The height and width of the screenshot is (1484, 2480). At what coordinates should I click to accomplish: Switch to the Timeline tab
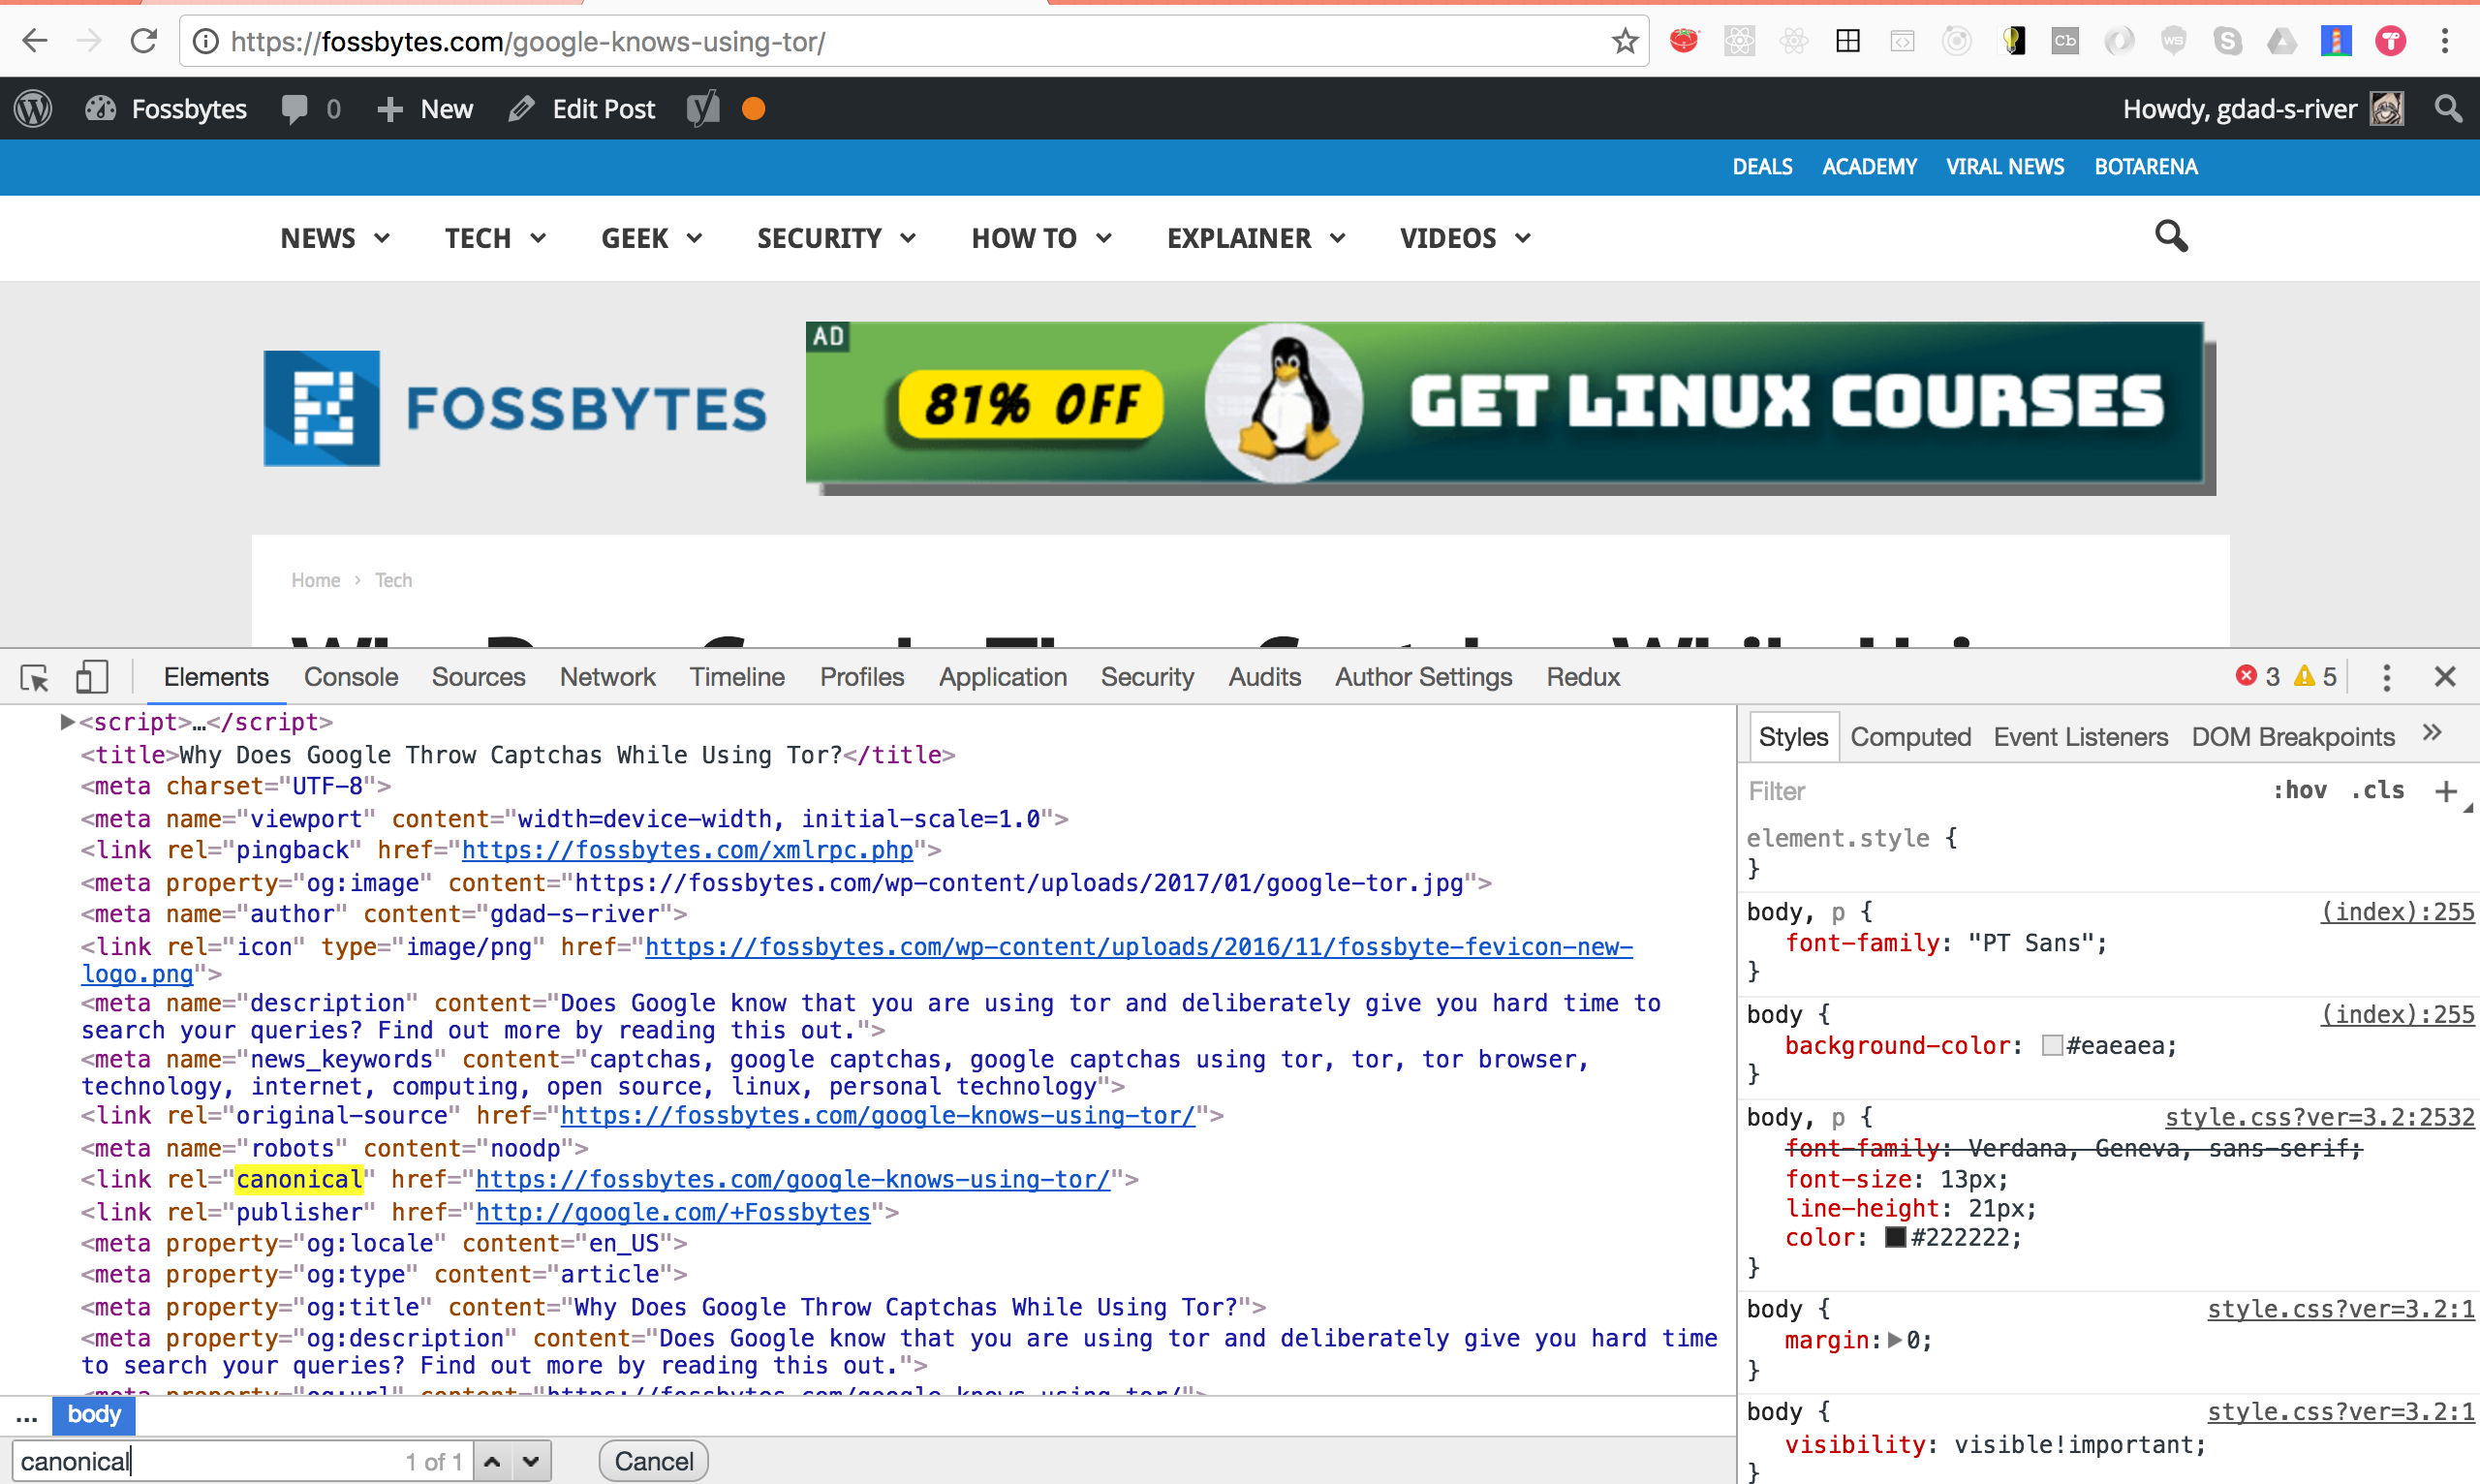(737, 677)
